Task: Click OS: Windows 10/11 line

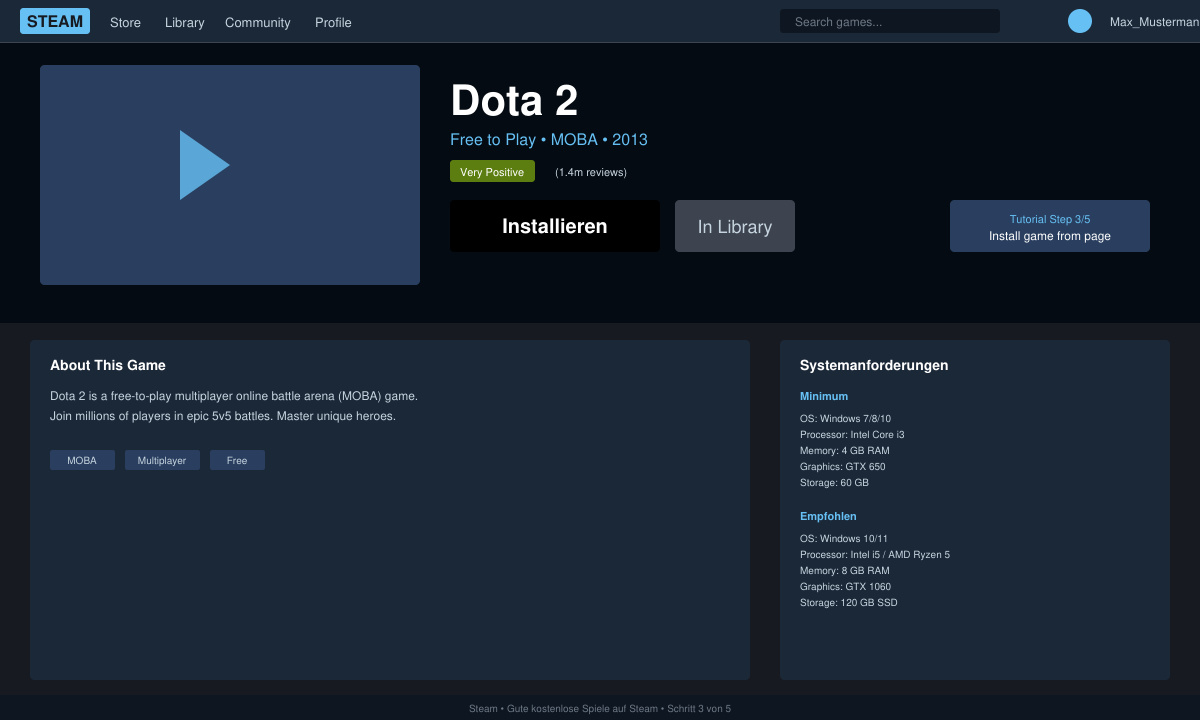Action: 844,538
